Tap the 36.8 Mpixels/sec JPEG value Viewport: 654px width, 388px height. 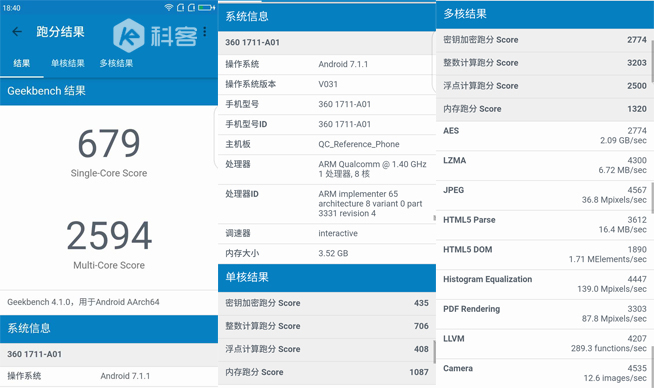coord(614,200)
